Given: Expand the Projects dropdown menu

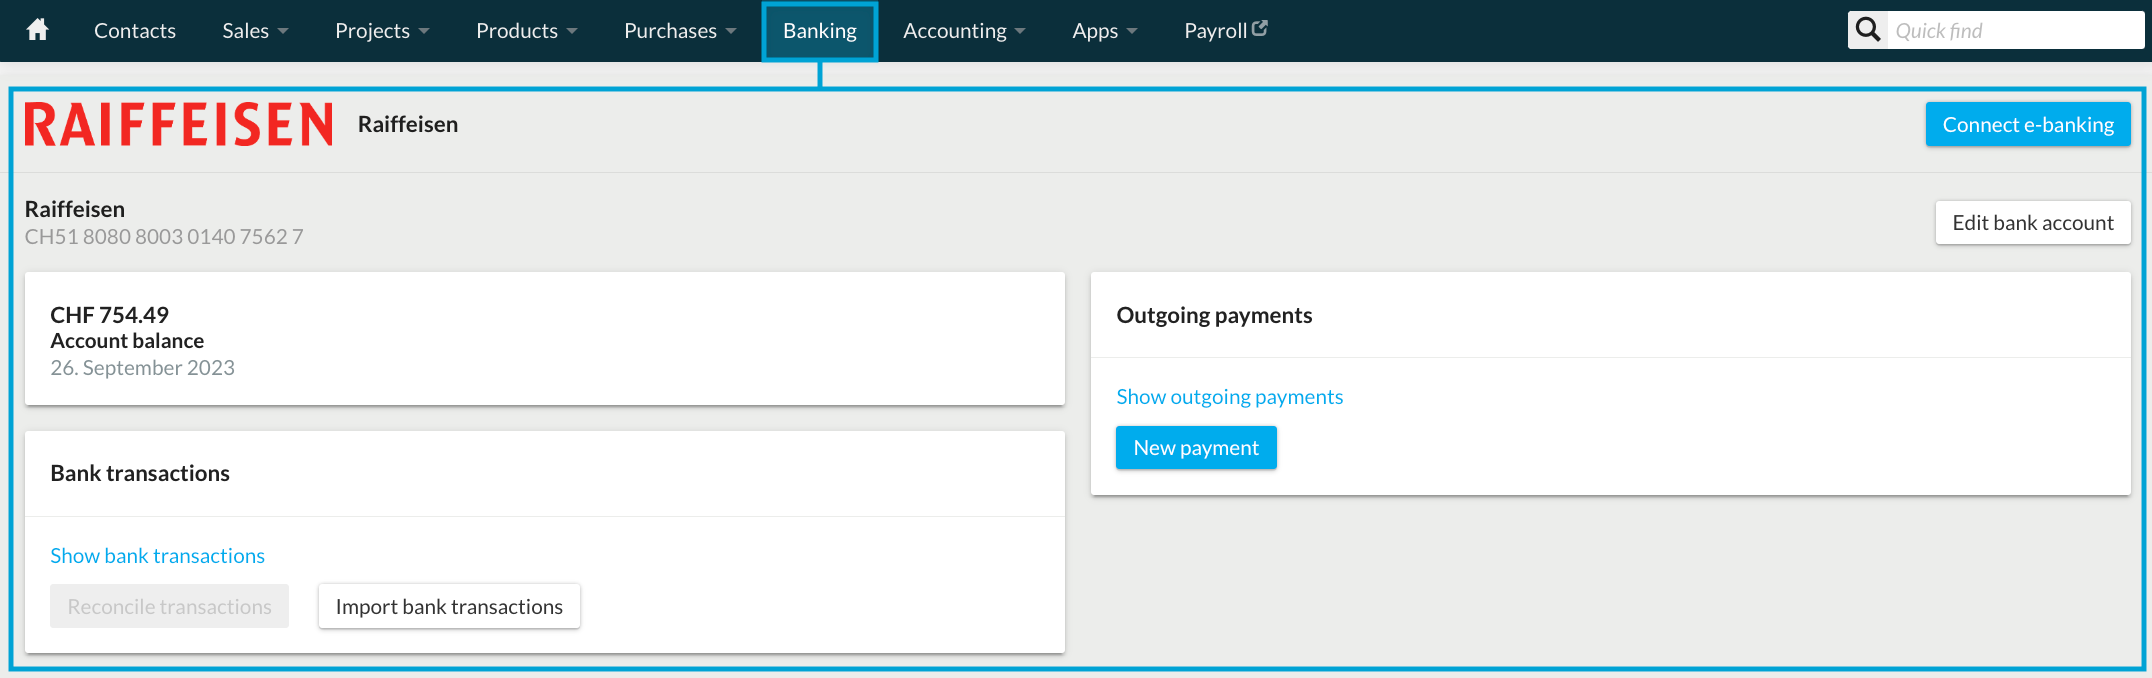Looking at the screenshot, I should tap(382, 31).
